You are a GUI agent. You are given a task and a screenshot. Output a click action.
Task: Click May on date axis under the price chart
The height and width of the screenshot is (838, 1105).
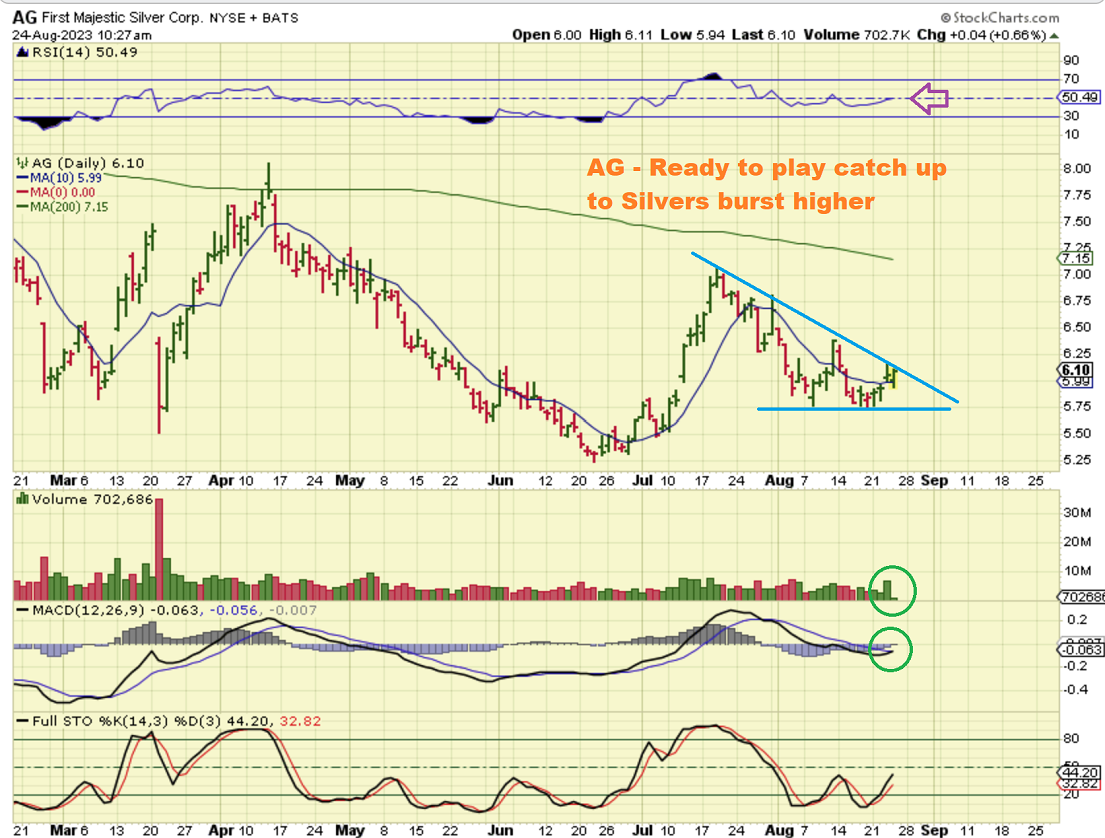350,481
